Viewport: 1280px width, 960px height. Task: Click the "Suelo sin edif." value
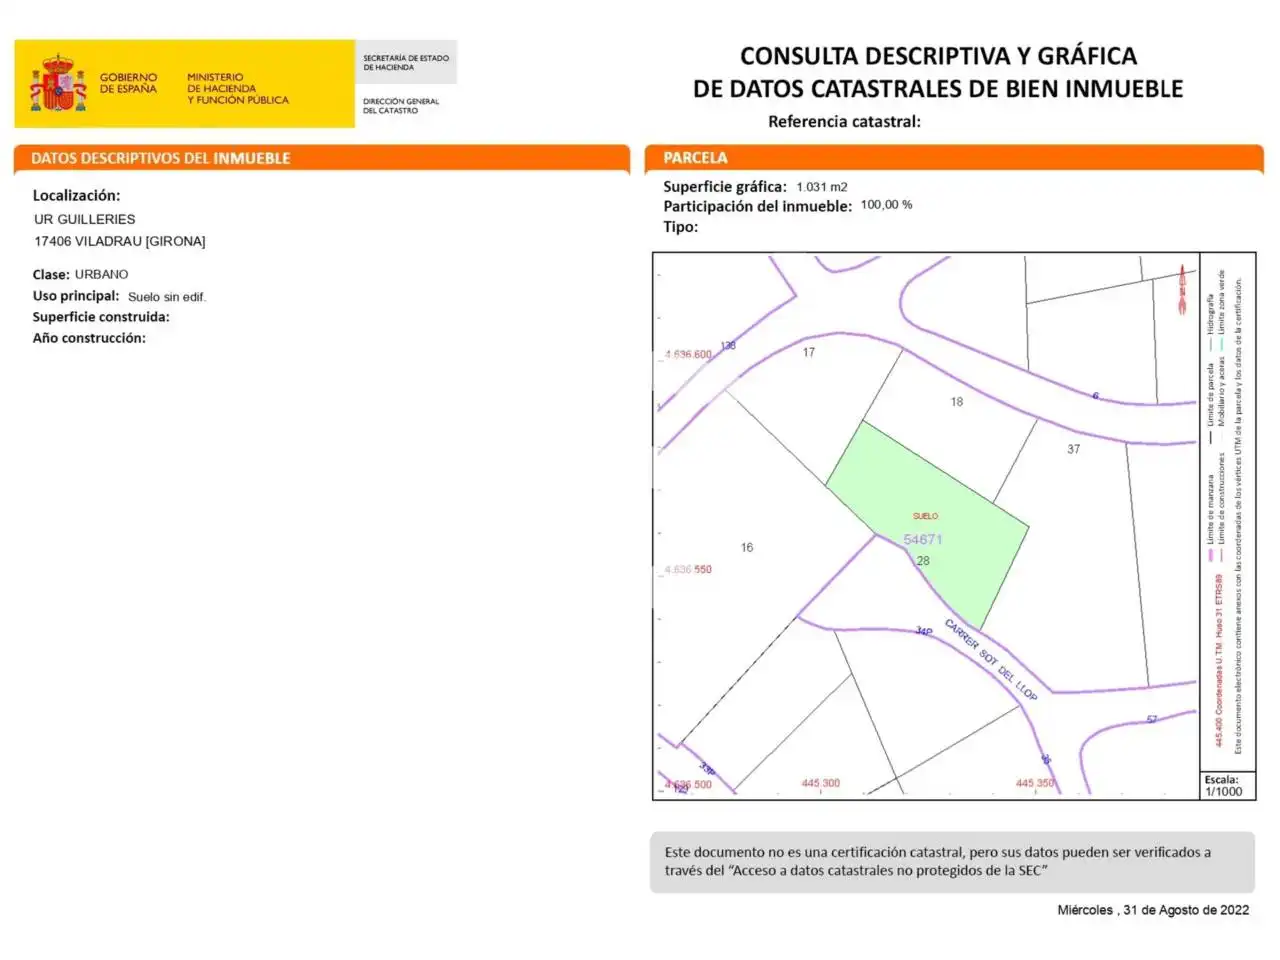167,297
